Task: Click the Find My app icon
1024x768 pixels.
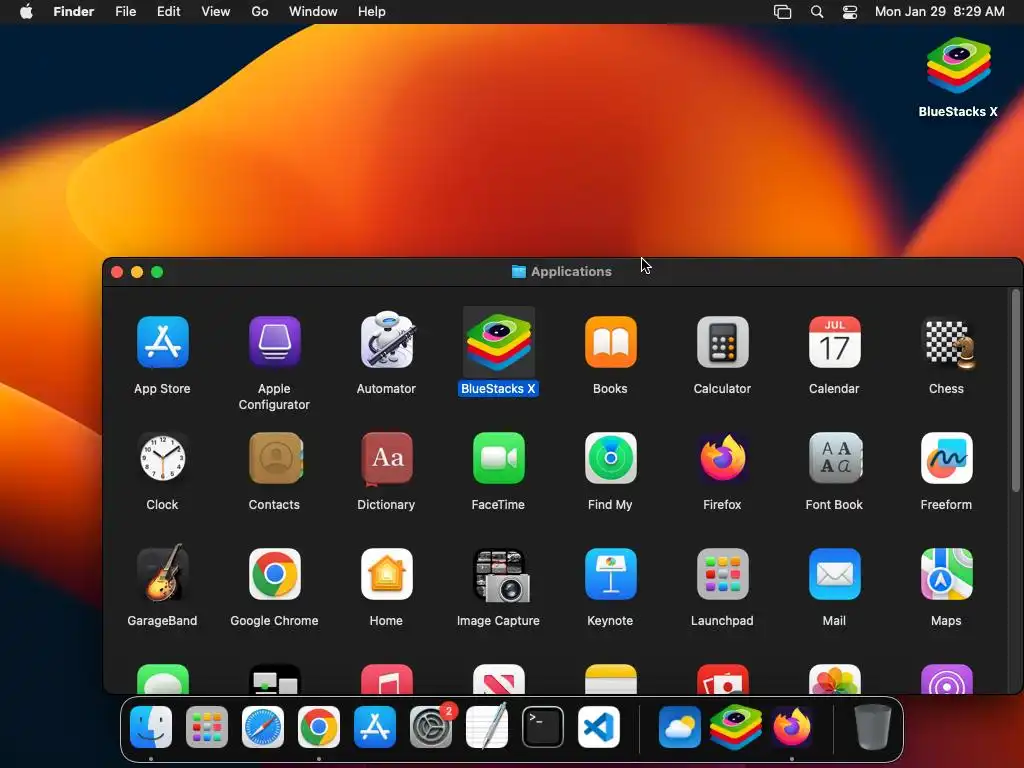Action: [x=611, y=458]
